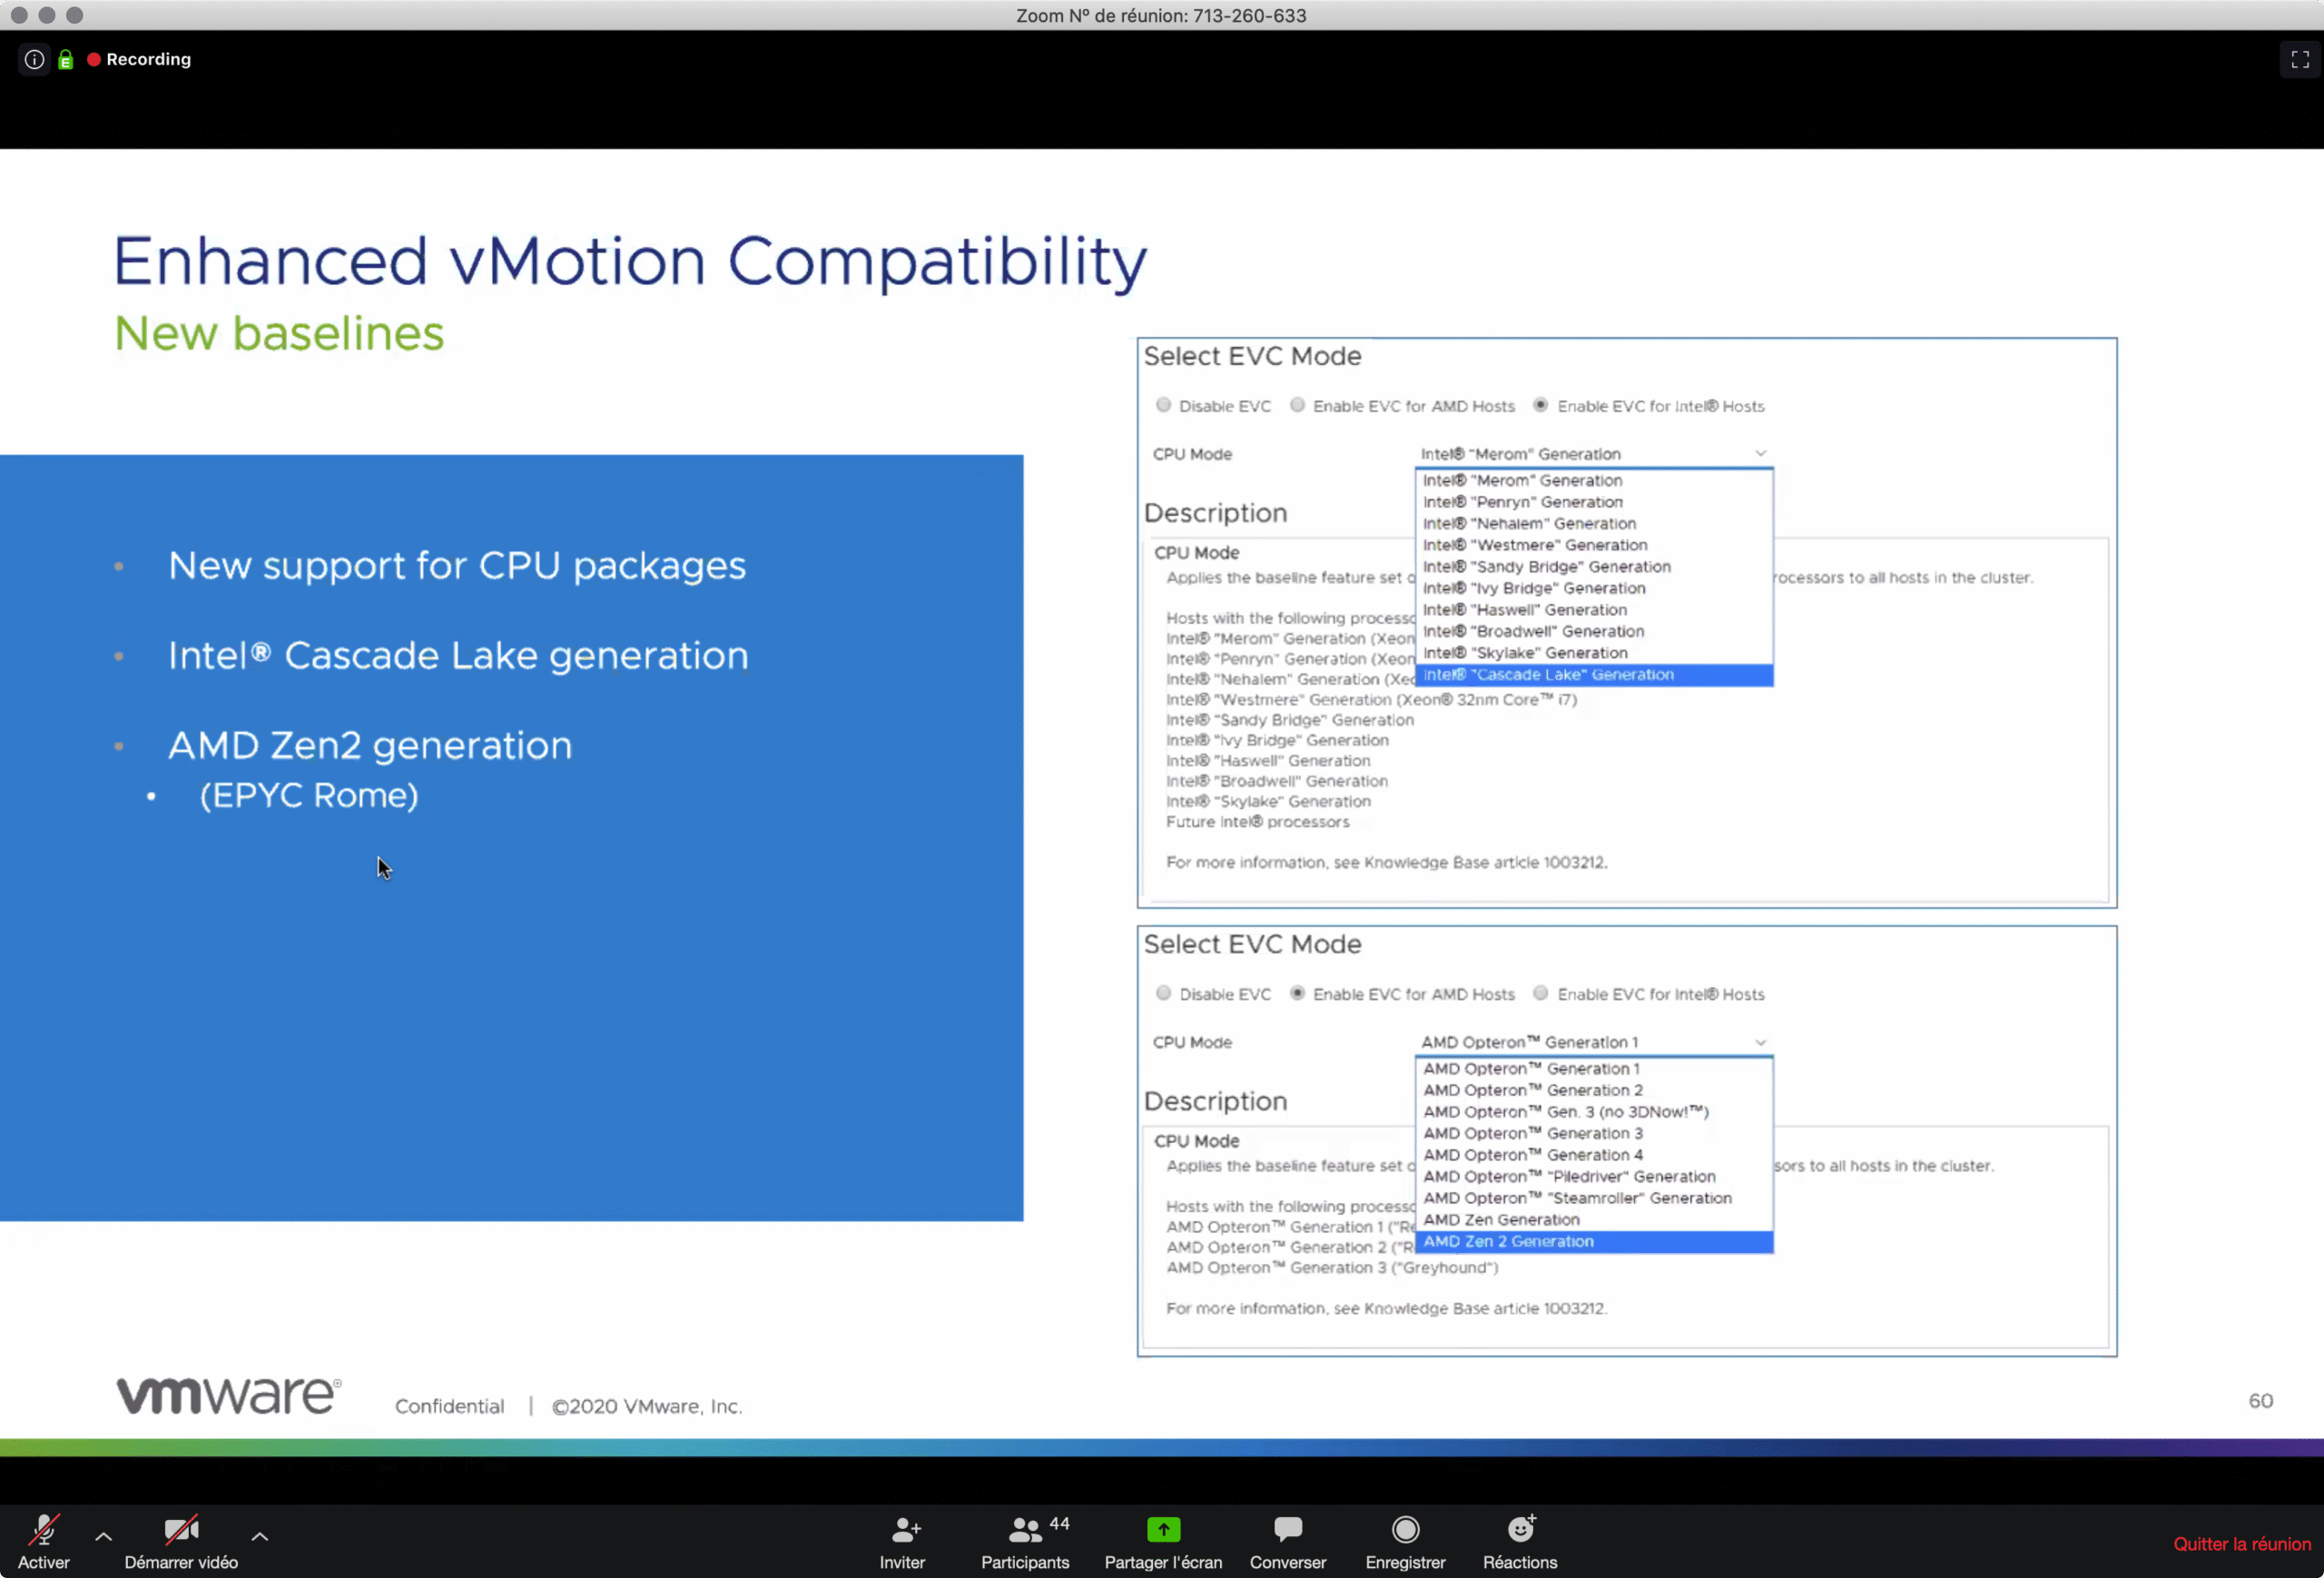Image resolution: width=2324 pixels, height=1578 pixels.
Task: Select Disable EVC radio in bottom panel
Action: (1163, 993)
